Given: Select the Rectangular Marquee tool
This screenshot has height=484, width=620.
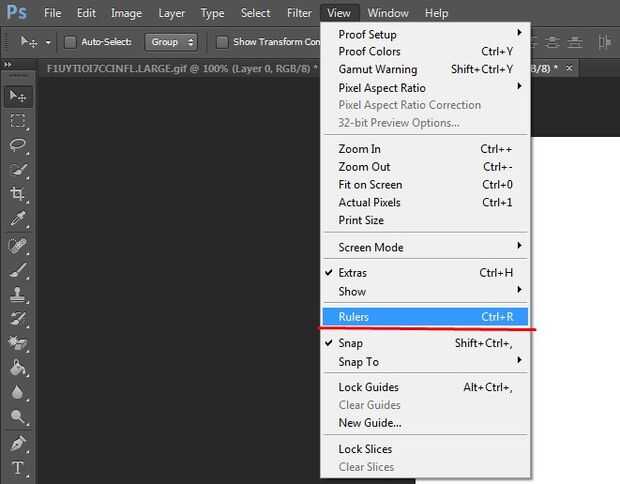Looking at the screenshot, I should tap(18, 121).
